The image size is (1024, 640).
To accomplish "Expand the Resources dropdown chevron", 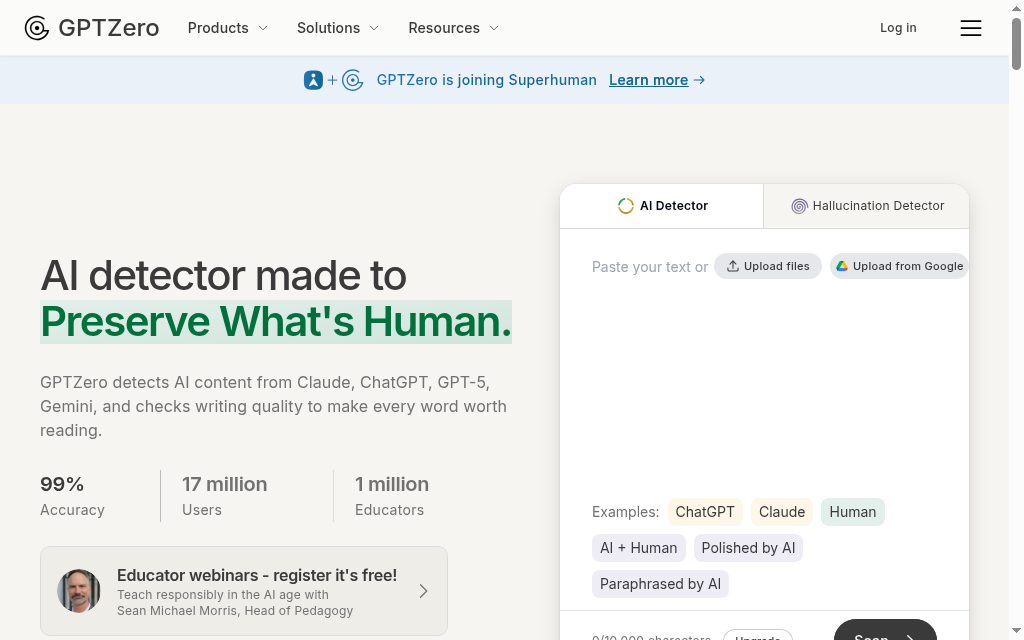I will click(494, 28).
